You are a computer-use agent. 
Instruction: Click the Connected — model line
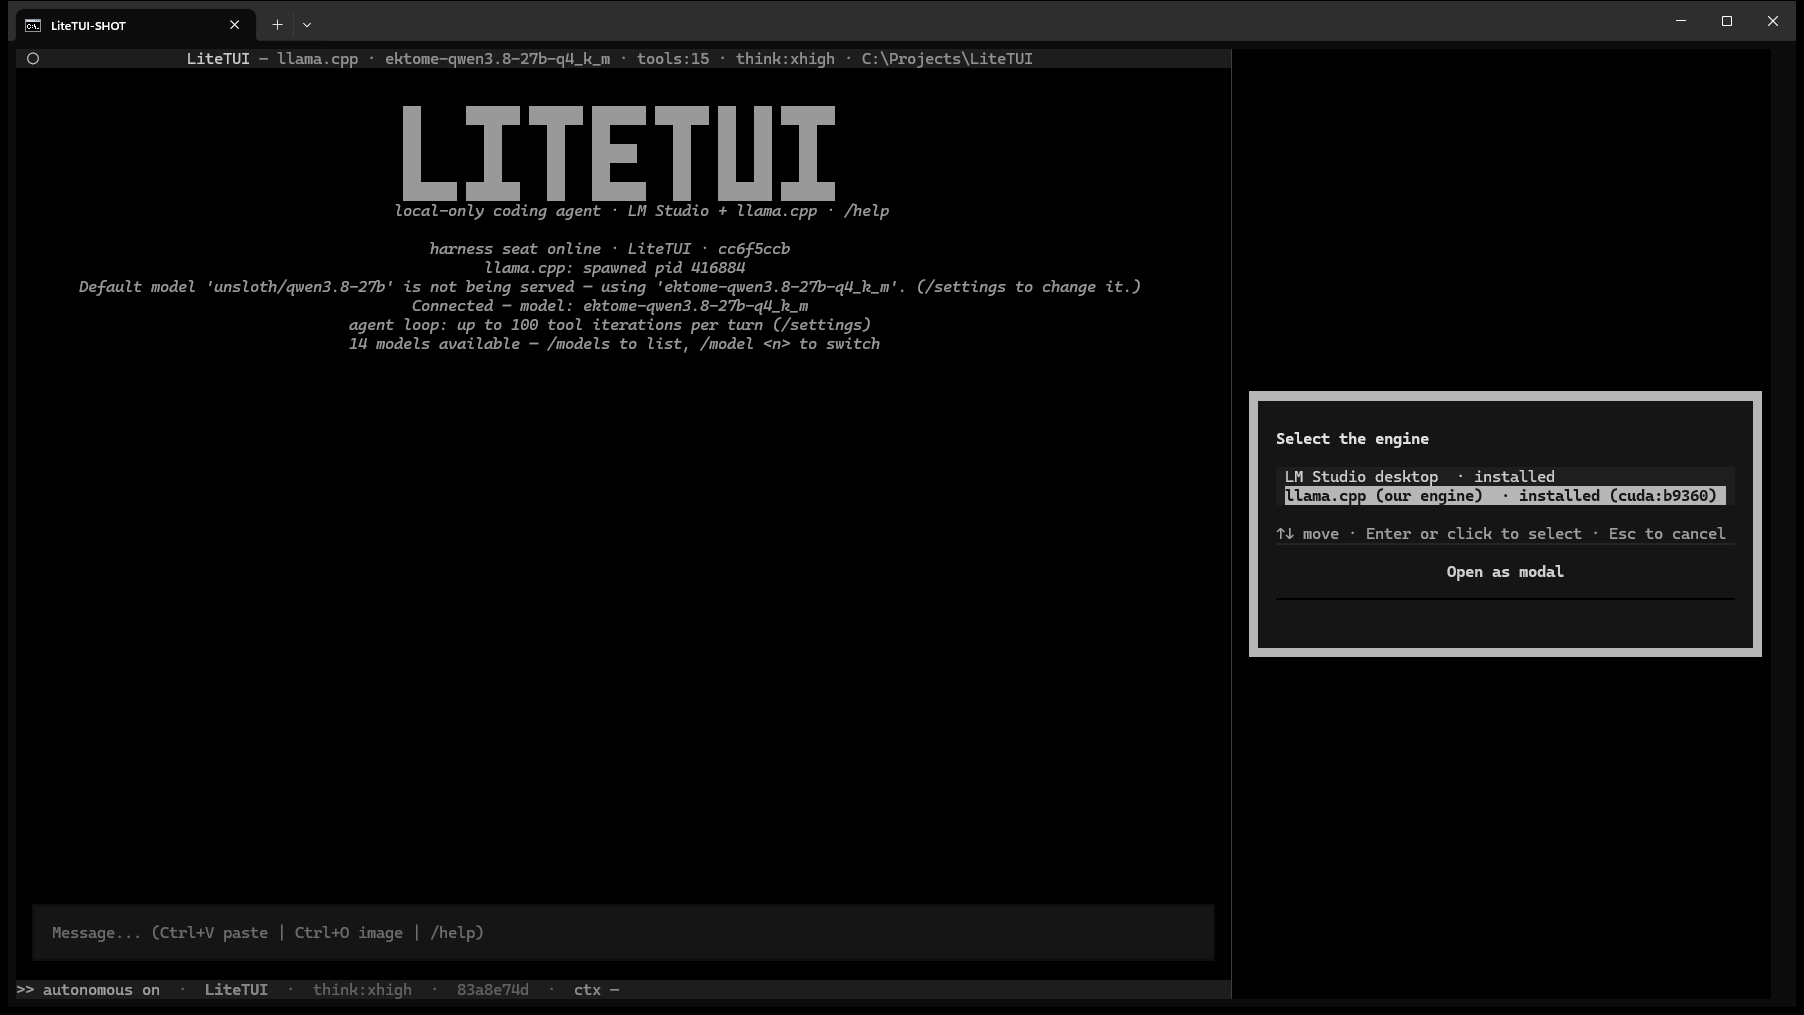(609, 306)
